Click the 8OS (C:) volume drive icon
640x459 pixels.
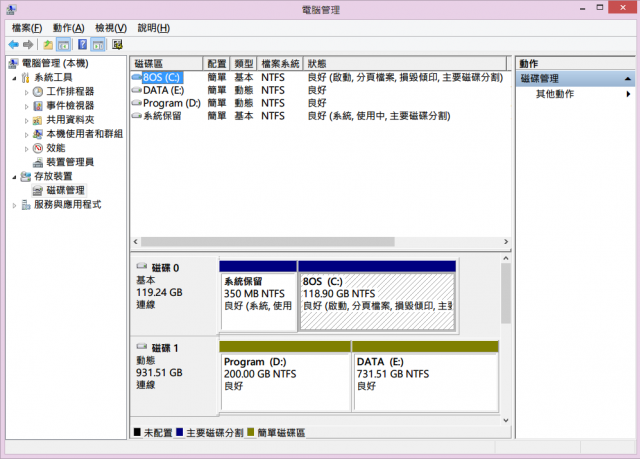coord(137,77)
